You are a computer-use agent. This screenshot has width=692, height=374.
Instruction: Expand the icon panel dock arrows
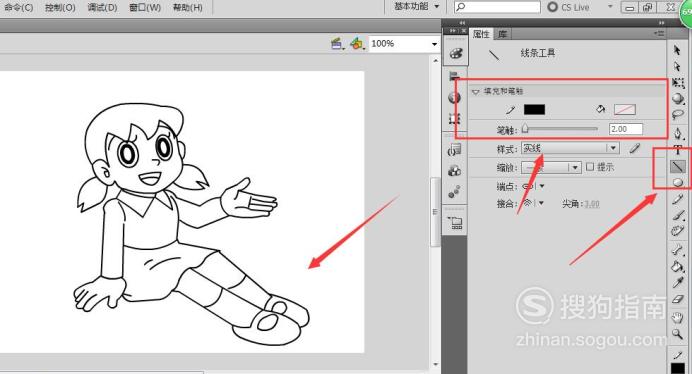point(462,23)
